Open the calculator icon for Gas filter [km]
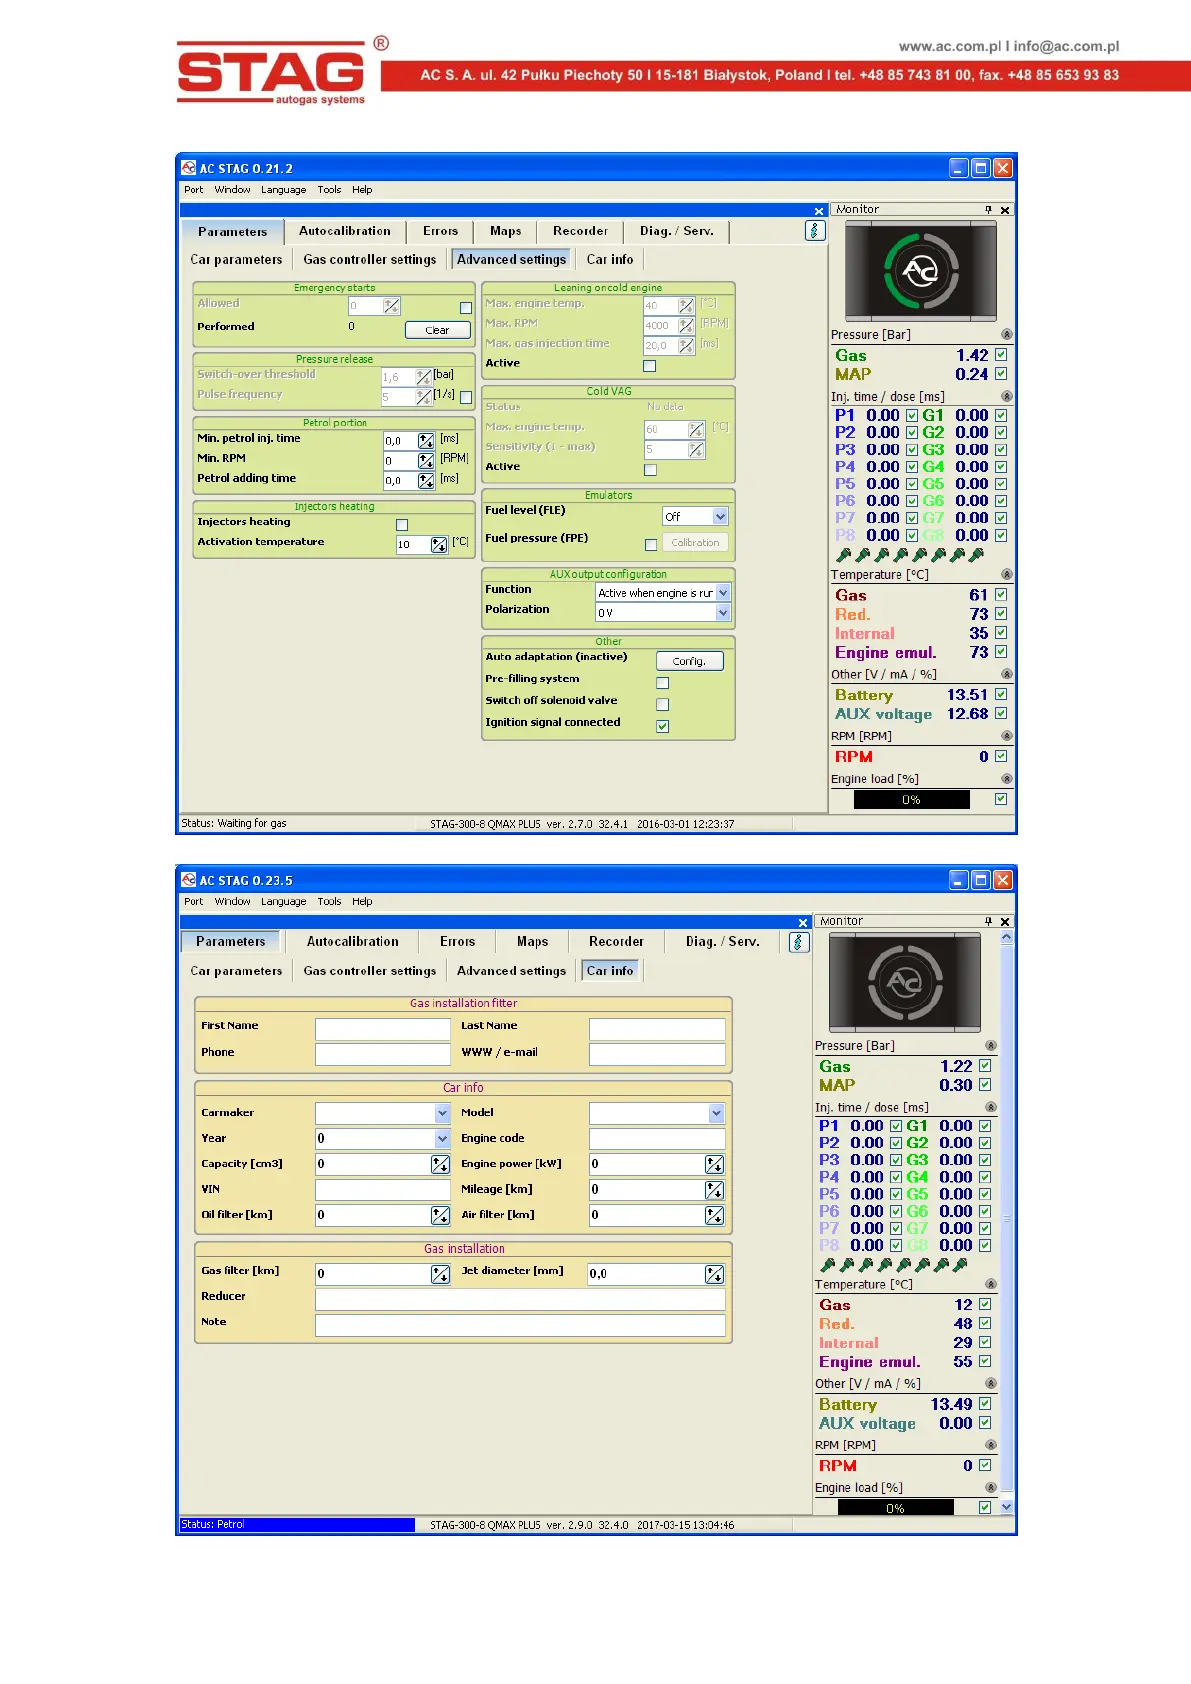 pyautogui.click(x=440, y=1274)
